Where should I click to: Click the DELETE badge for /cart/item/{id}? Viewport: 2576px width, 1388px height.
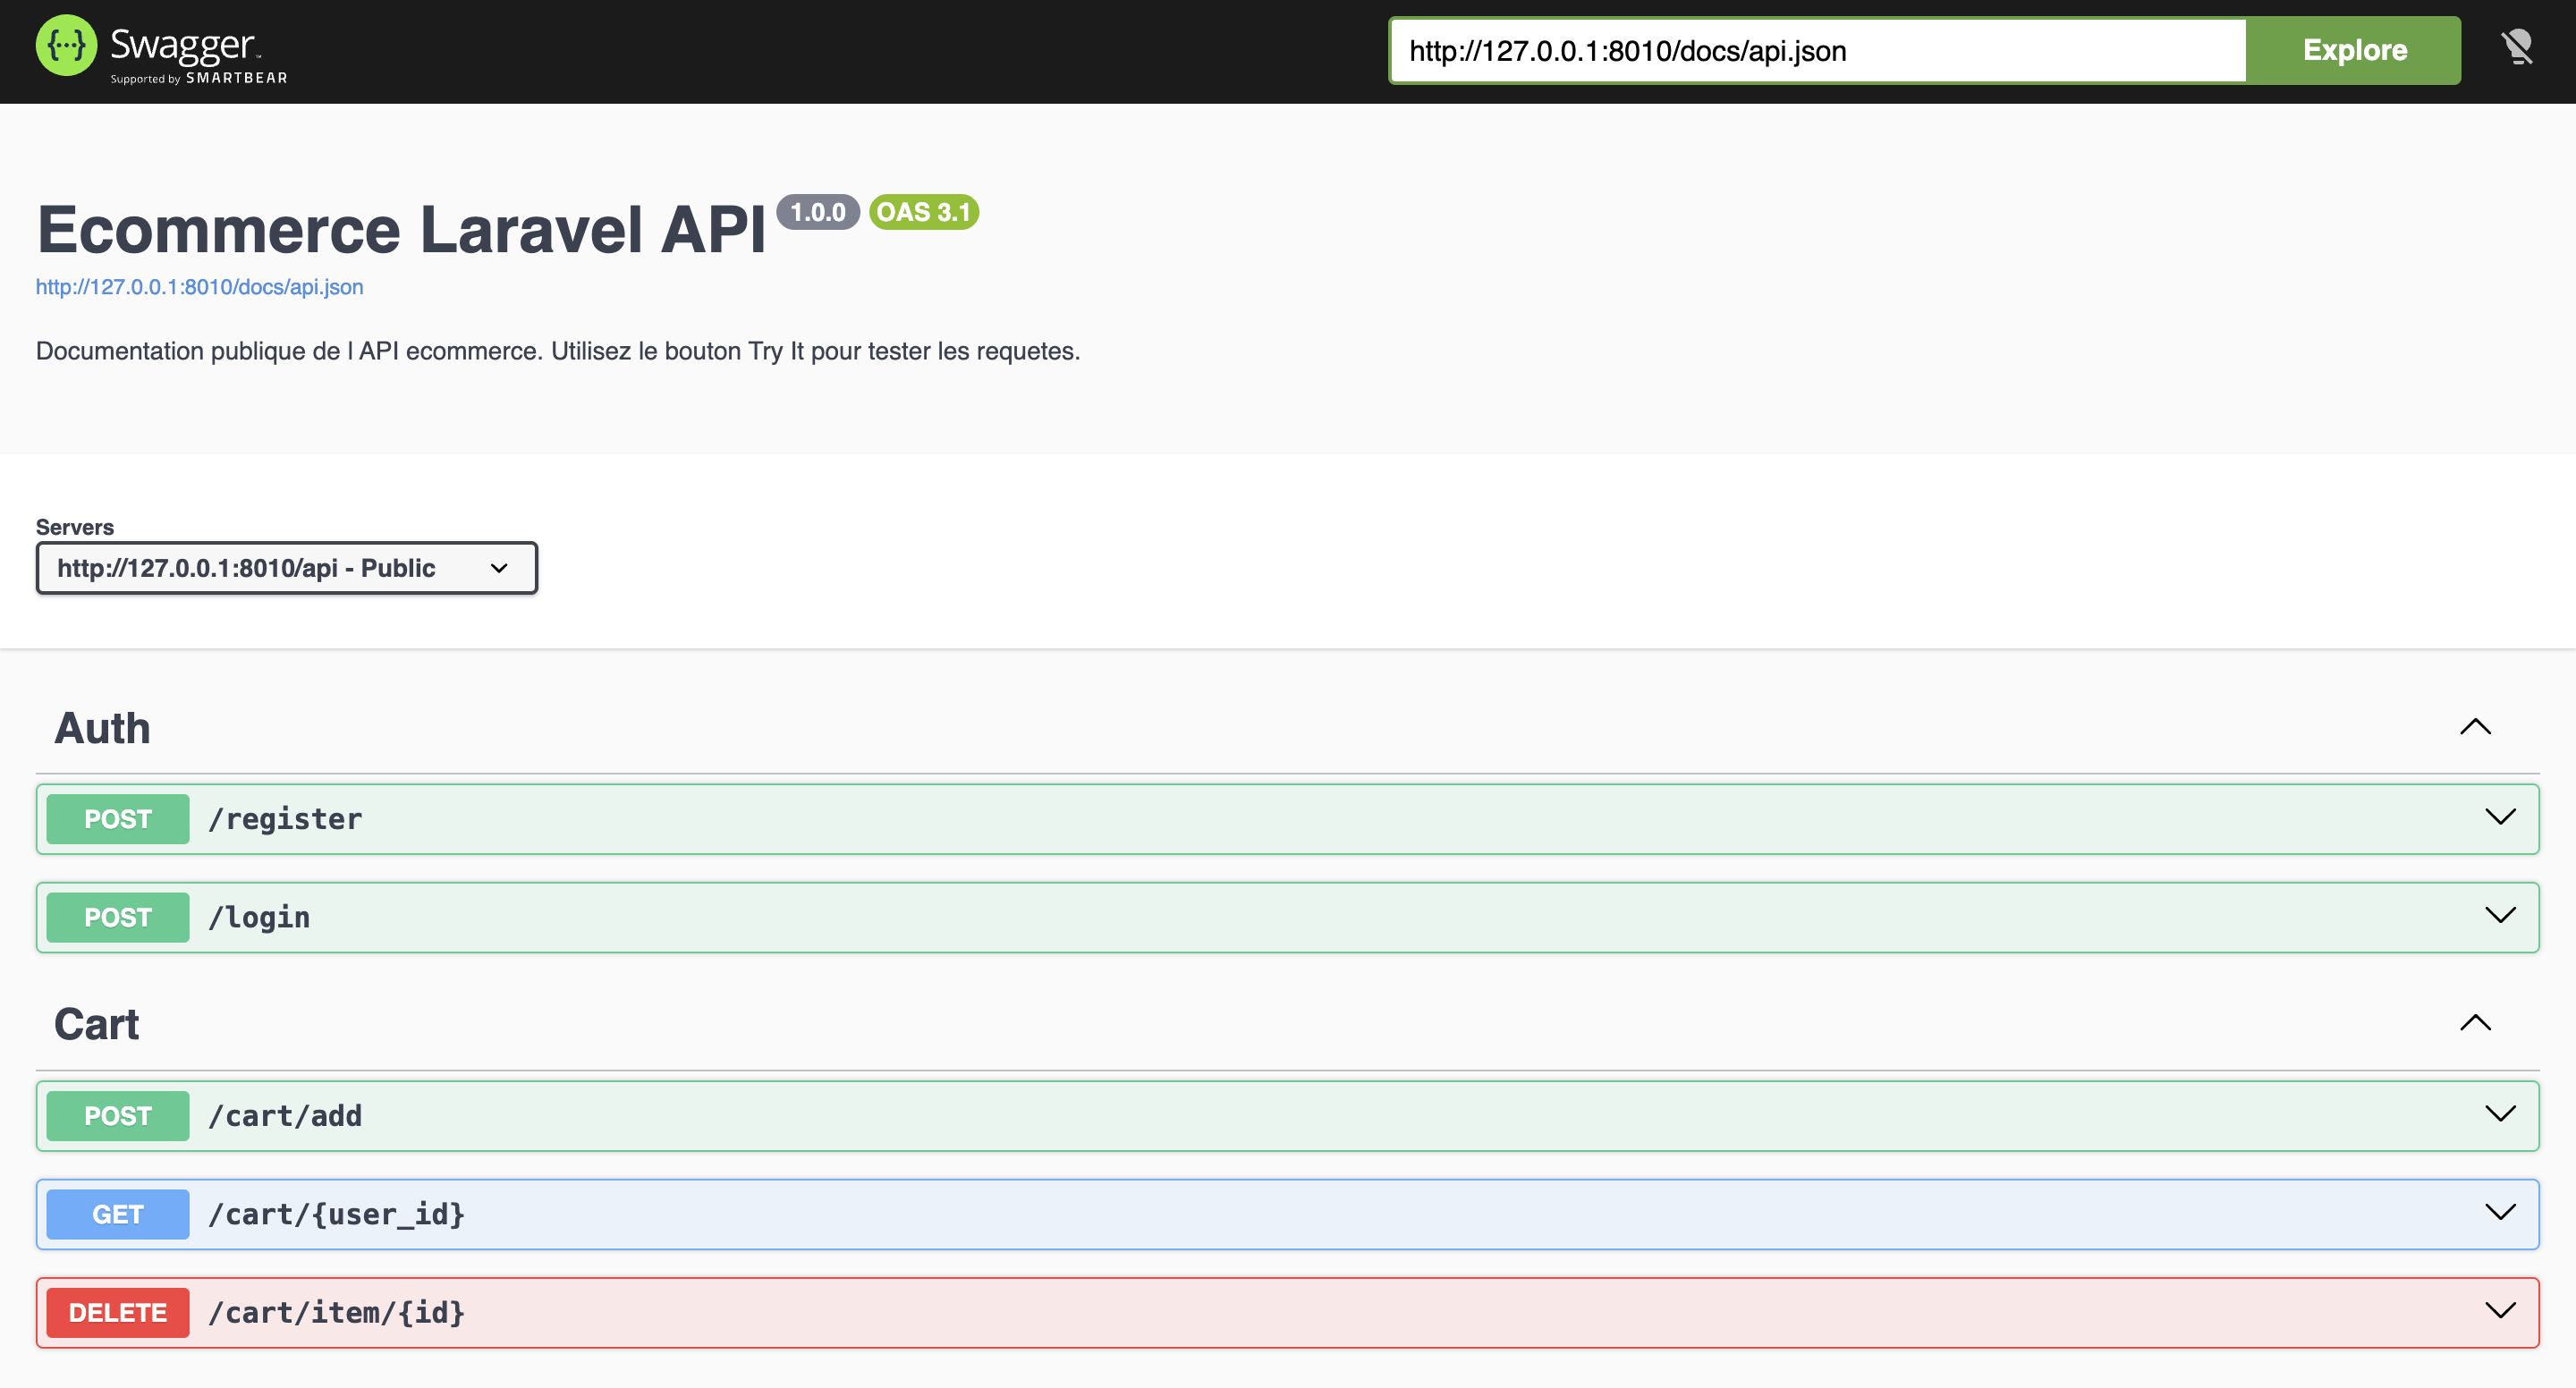118,1313
